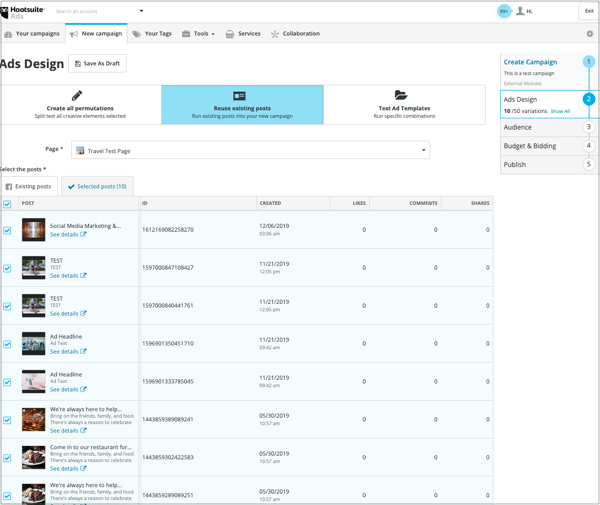Viewport: 600px width, 505px height.
Task: Click thumbnail of Social Media Marketing post
Action: [x=33, y=230]
